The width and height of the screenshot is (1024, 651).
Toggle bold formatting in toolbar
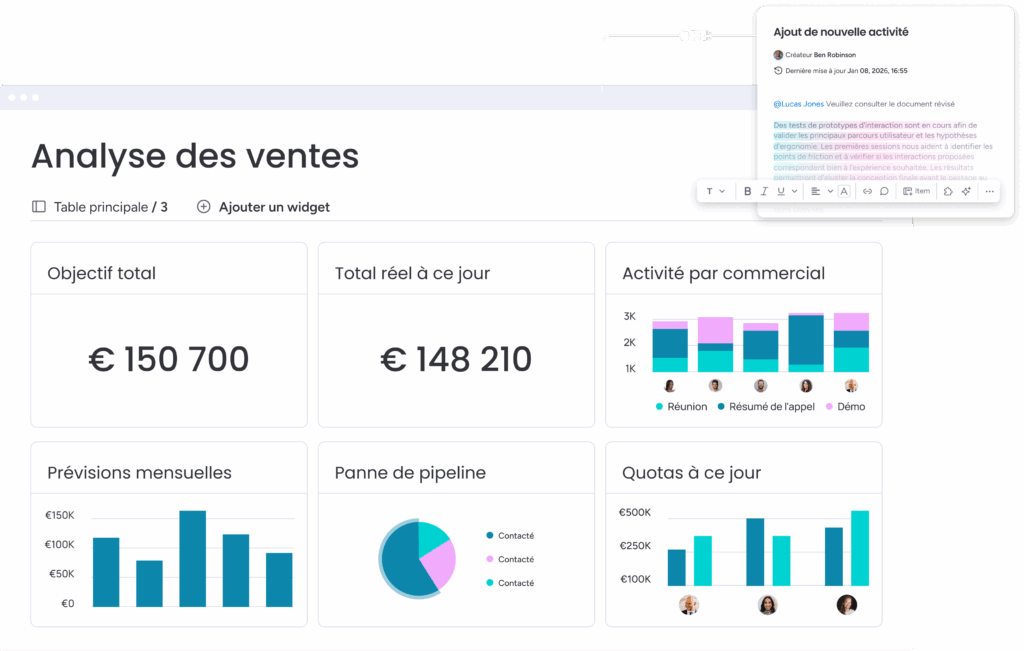click(x=747, y=191)
